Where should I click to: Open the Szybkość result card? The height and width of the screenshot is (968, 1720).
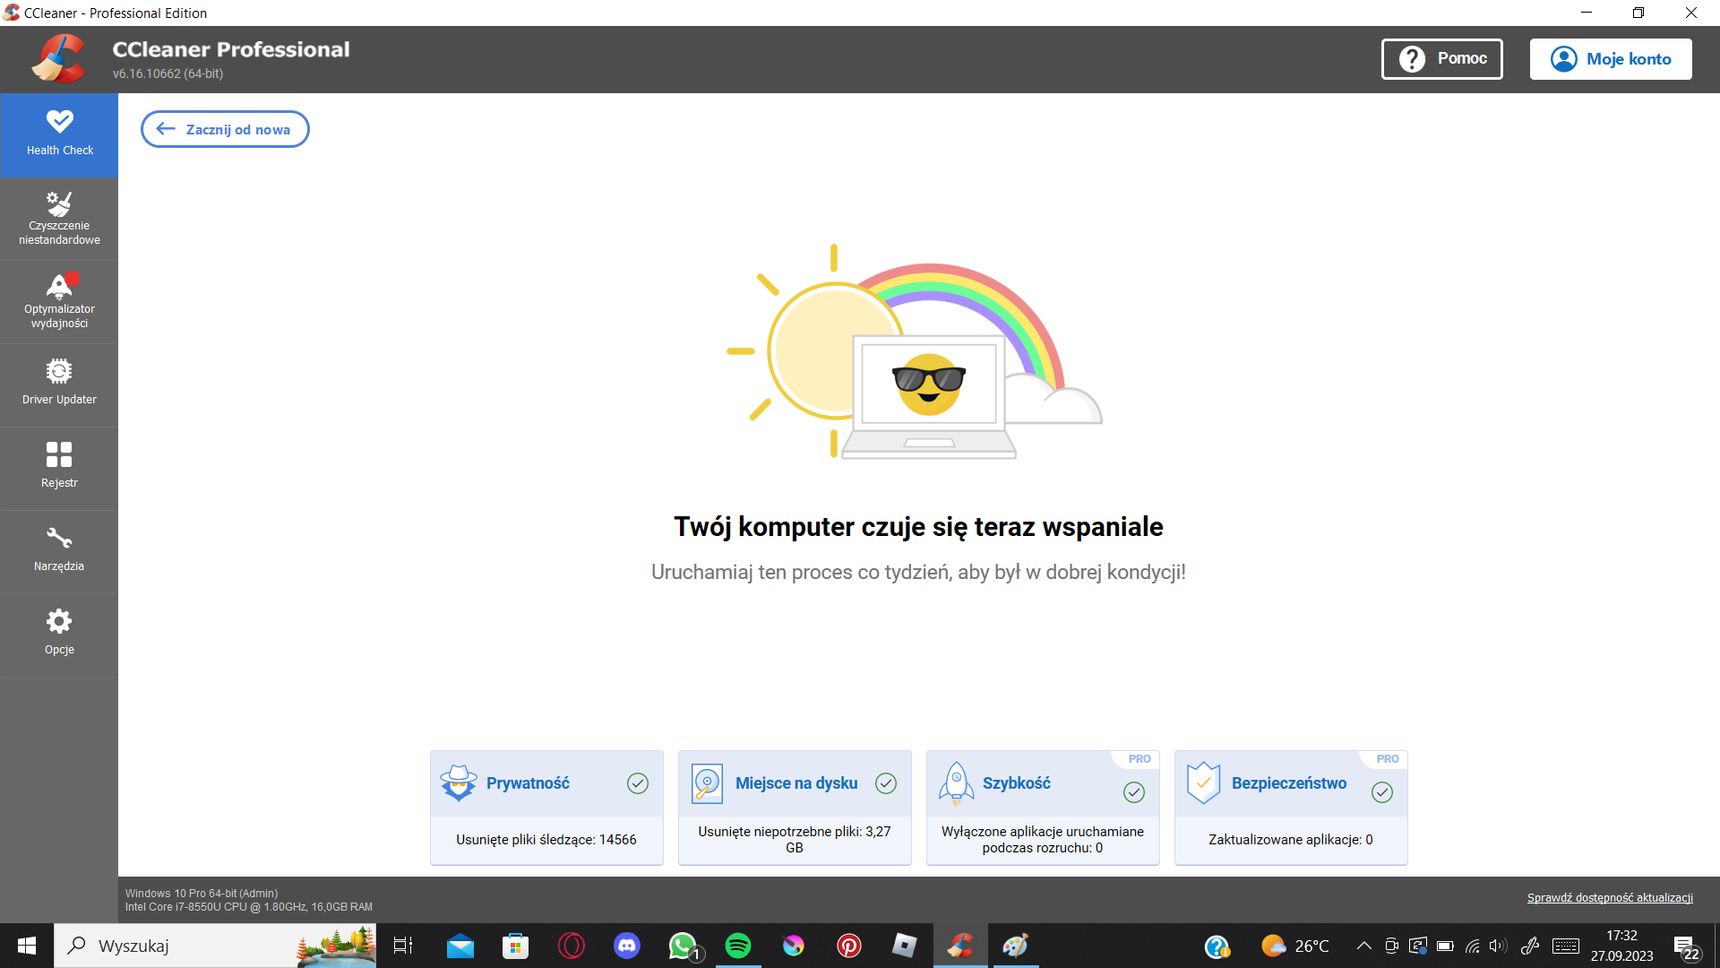pos(1043,807)
